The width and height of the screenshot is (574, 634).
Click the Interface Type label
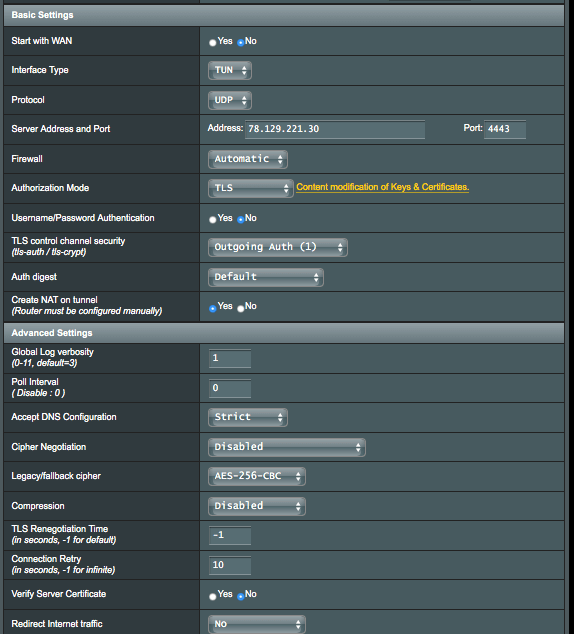[x=40, y=70]
